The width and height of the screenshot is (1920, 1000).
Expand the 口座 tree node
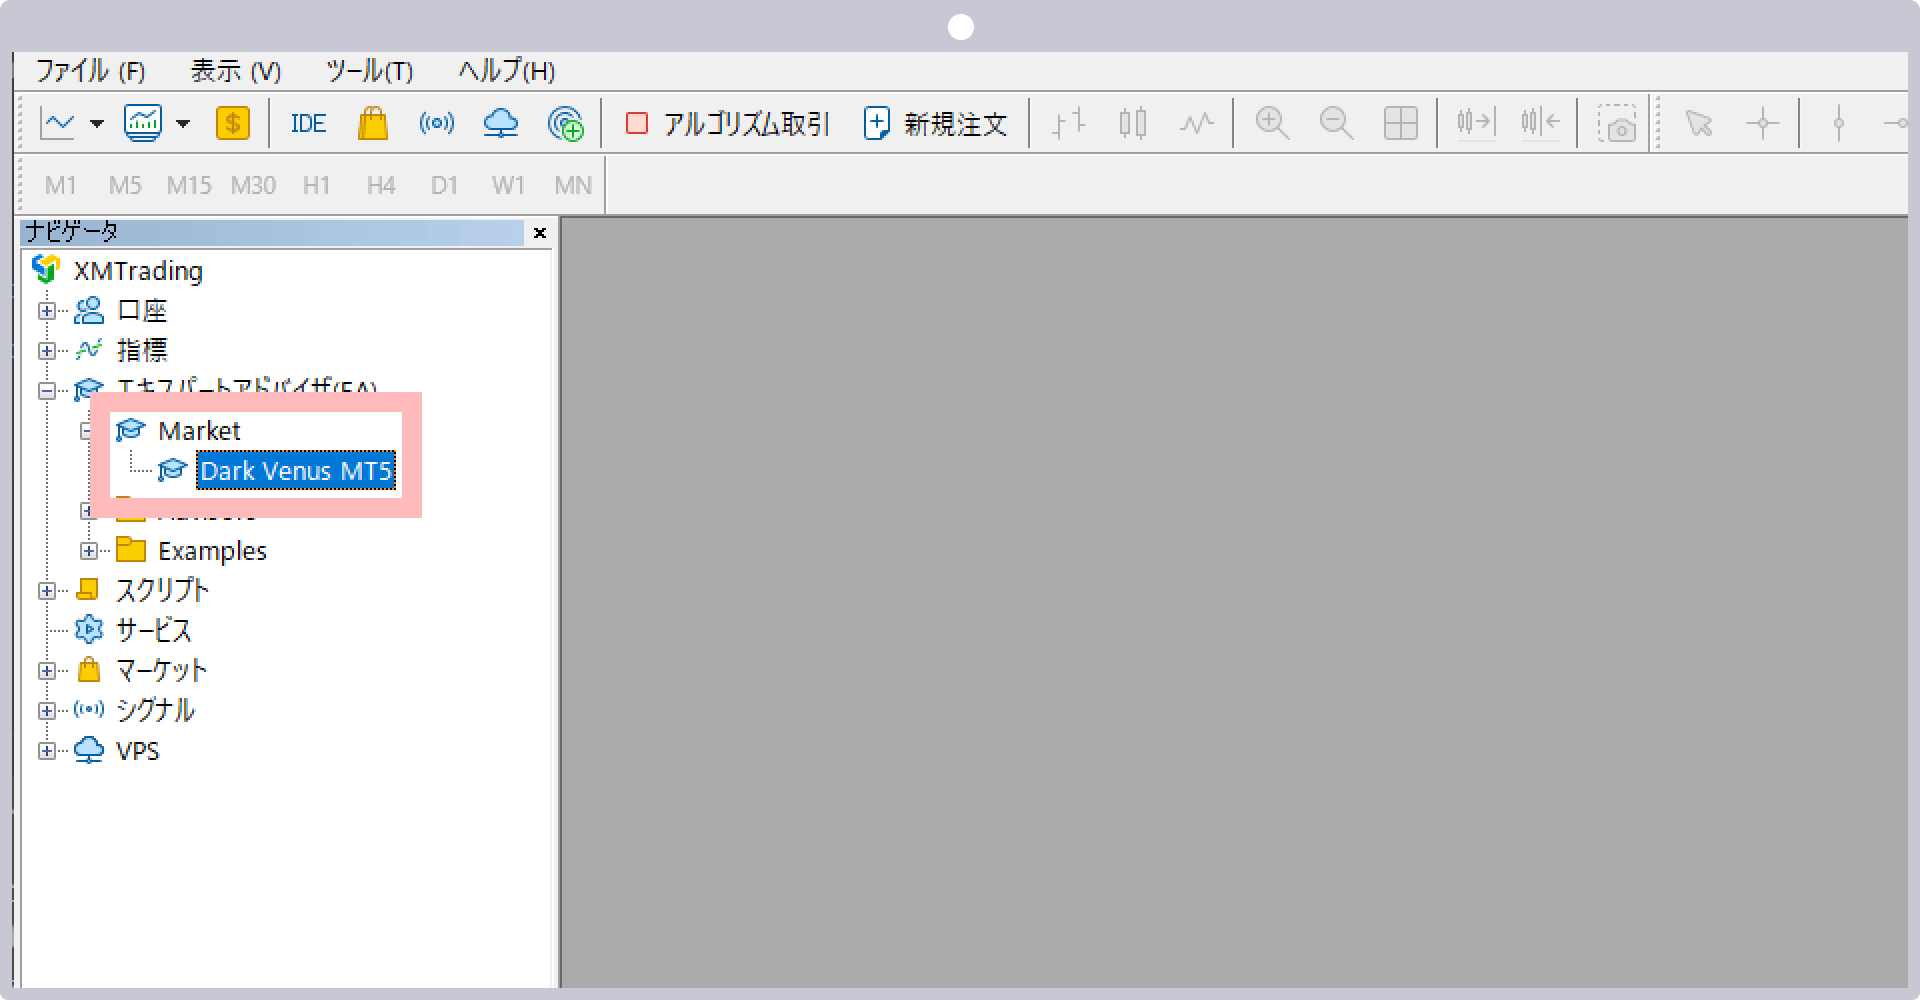click(x=47, y=311)
